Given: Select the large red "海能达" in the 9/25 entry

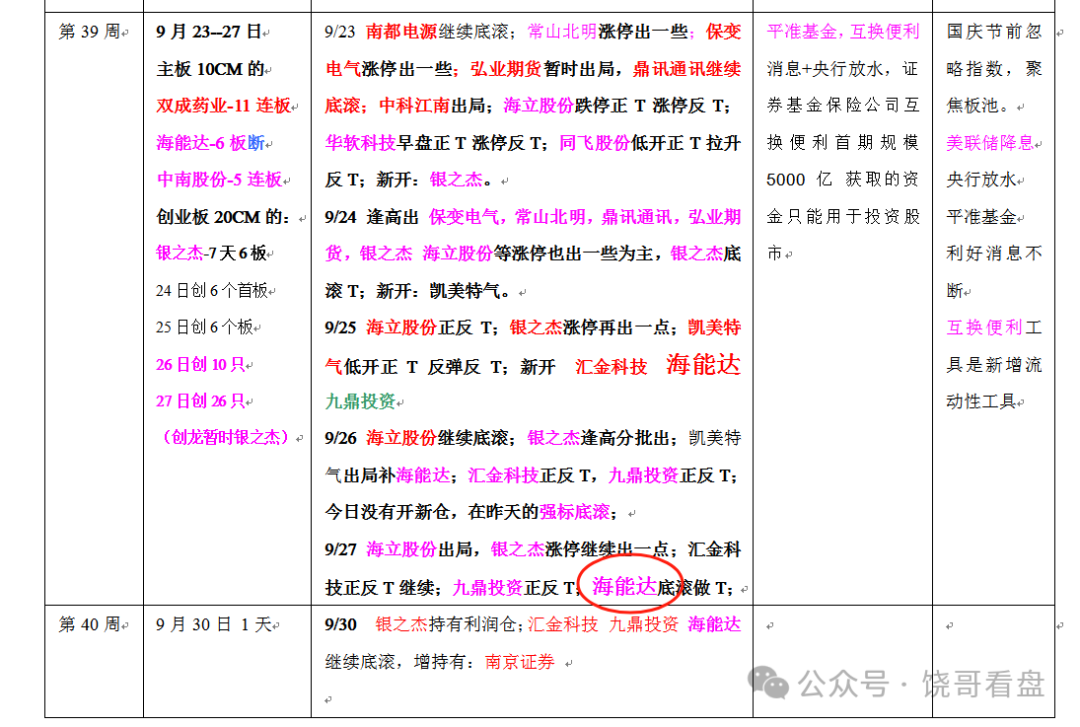Looking at the screenshot, I should (703, 365).
